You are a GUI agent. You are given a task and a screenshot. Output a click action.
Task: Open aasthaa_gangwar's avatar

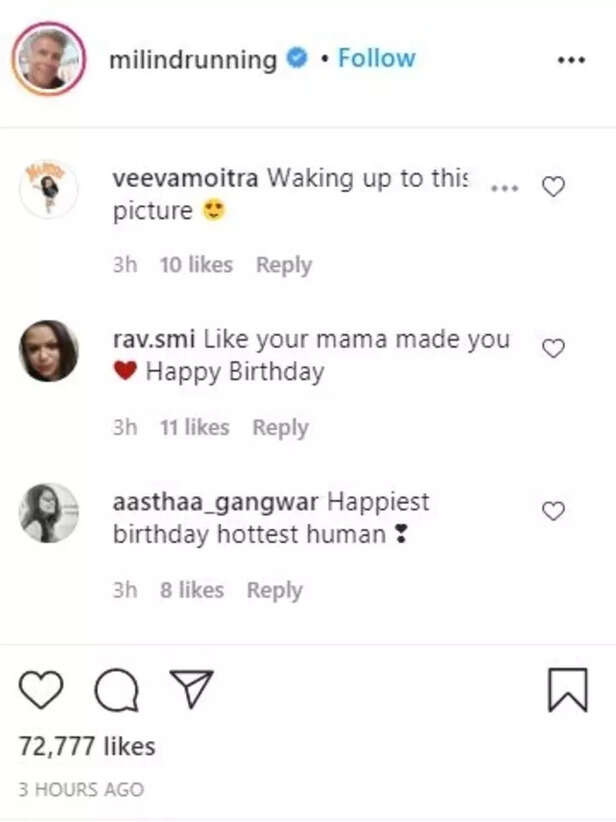[49, 513]
